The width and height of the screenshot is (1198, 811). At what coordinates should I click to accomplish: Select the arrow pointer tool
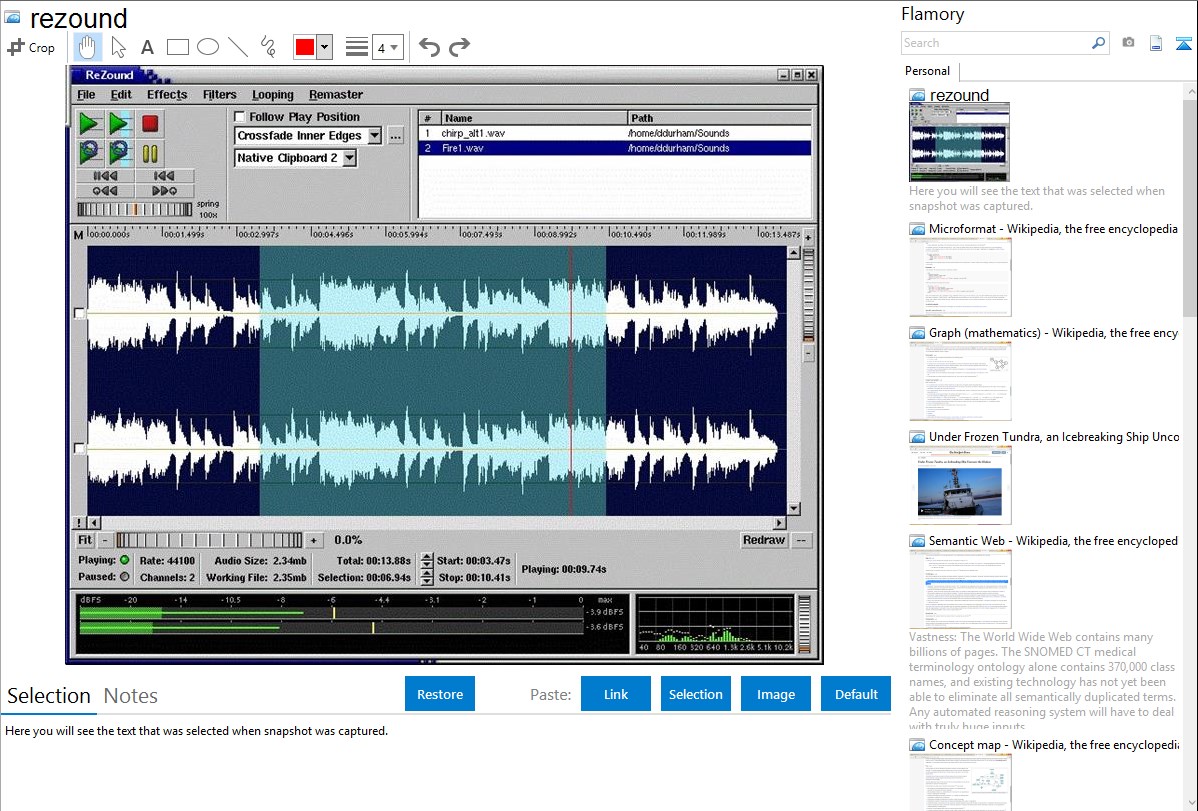click(118, 47)
